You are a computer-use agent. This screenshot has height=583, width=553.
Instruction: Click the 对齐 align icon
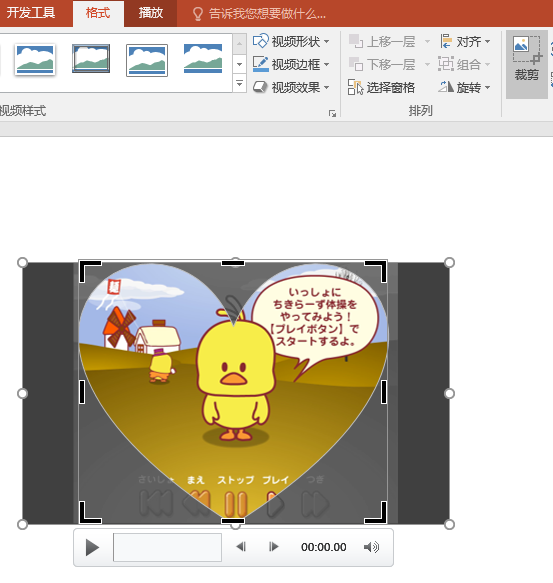[446, 41]
